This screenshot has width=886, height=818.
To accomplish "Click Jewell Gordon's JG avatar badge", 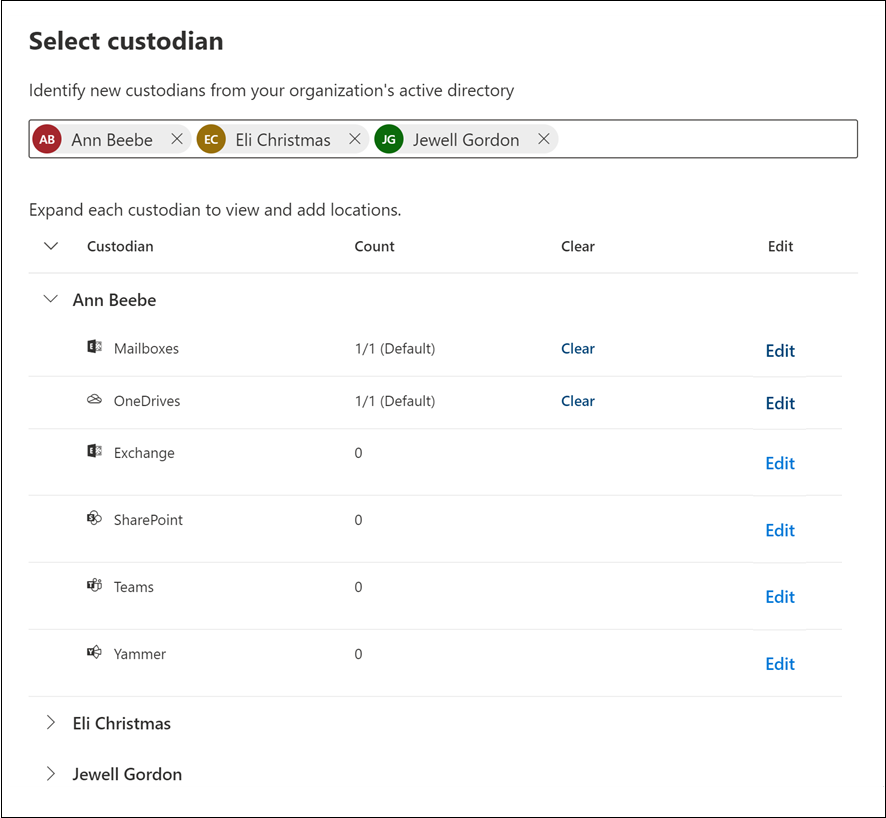I will click(x=388, y=139).
